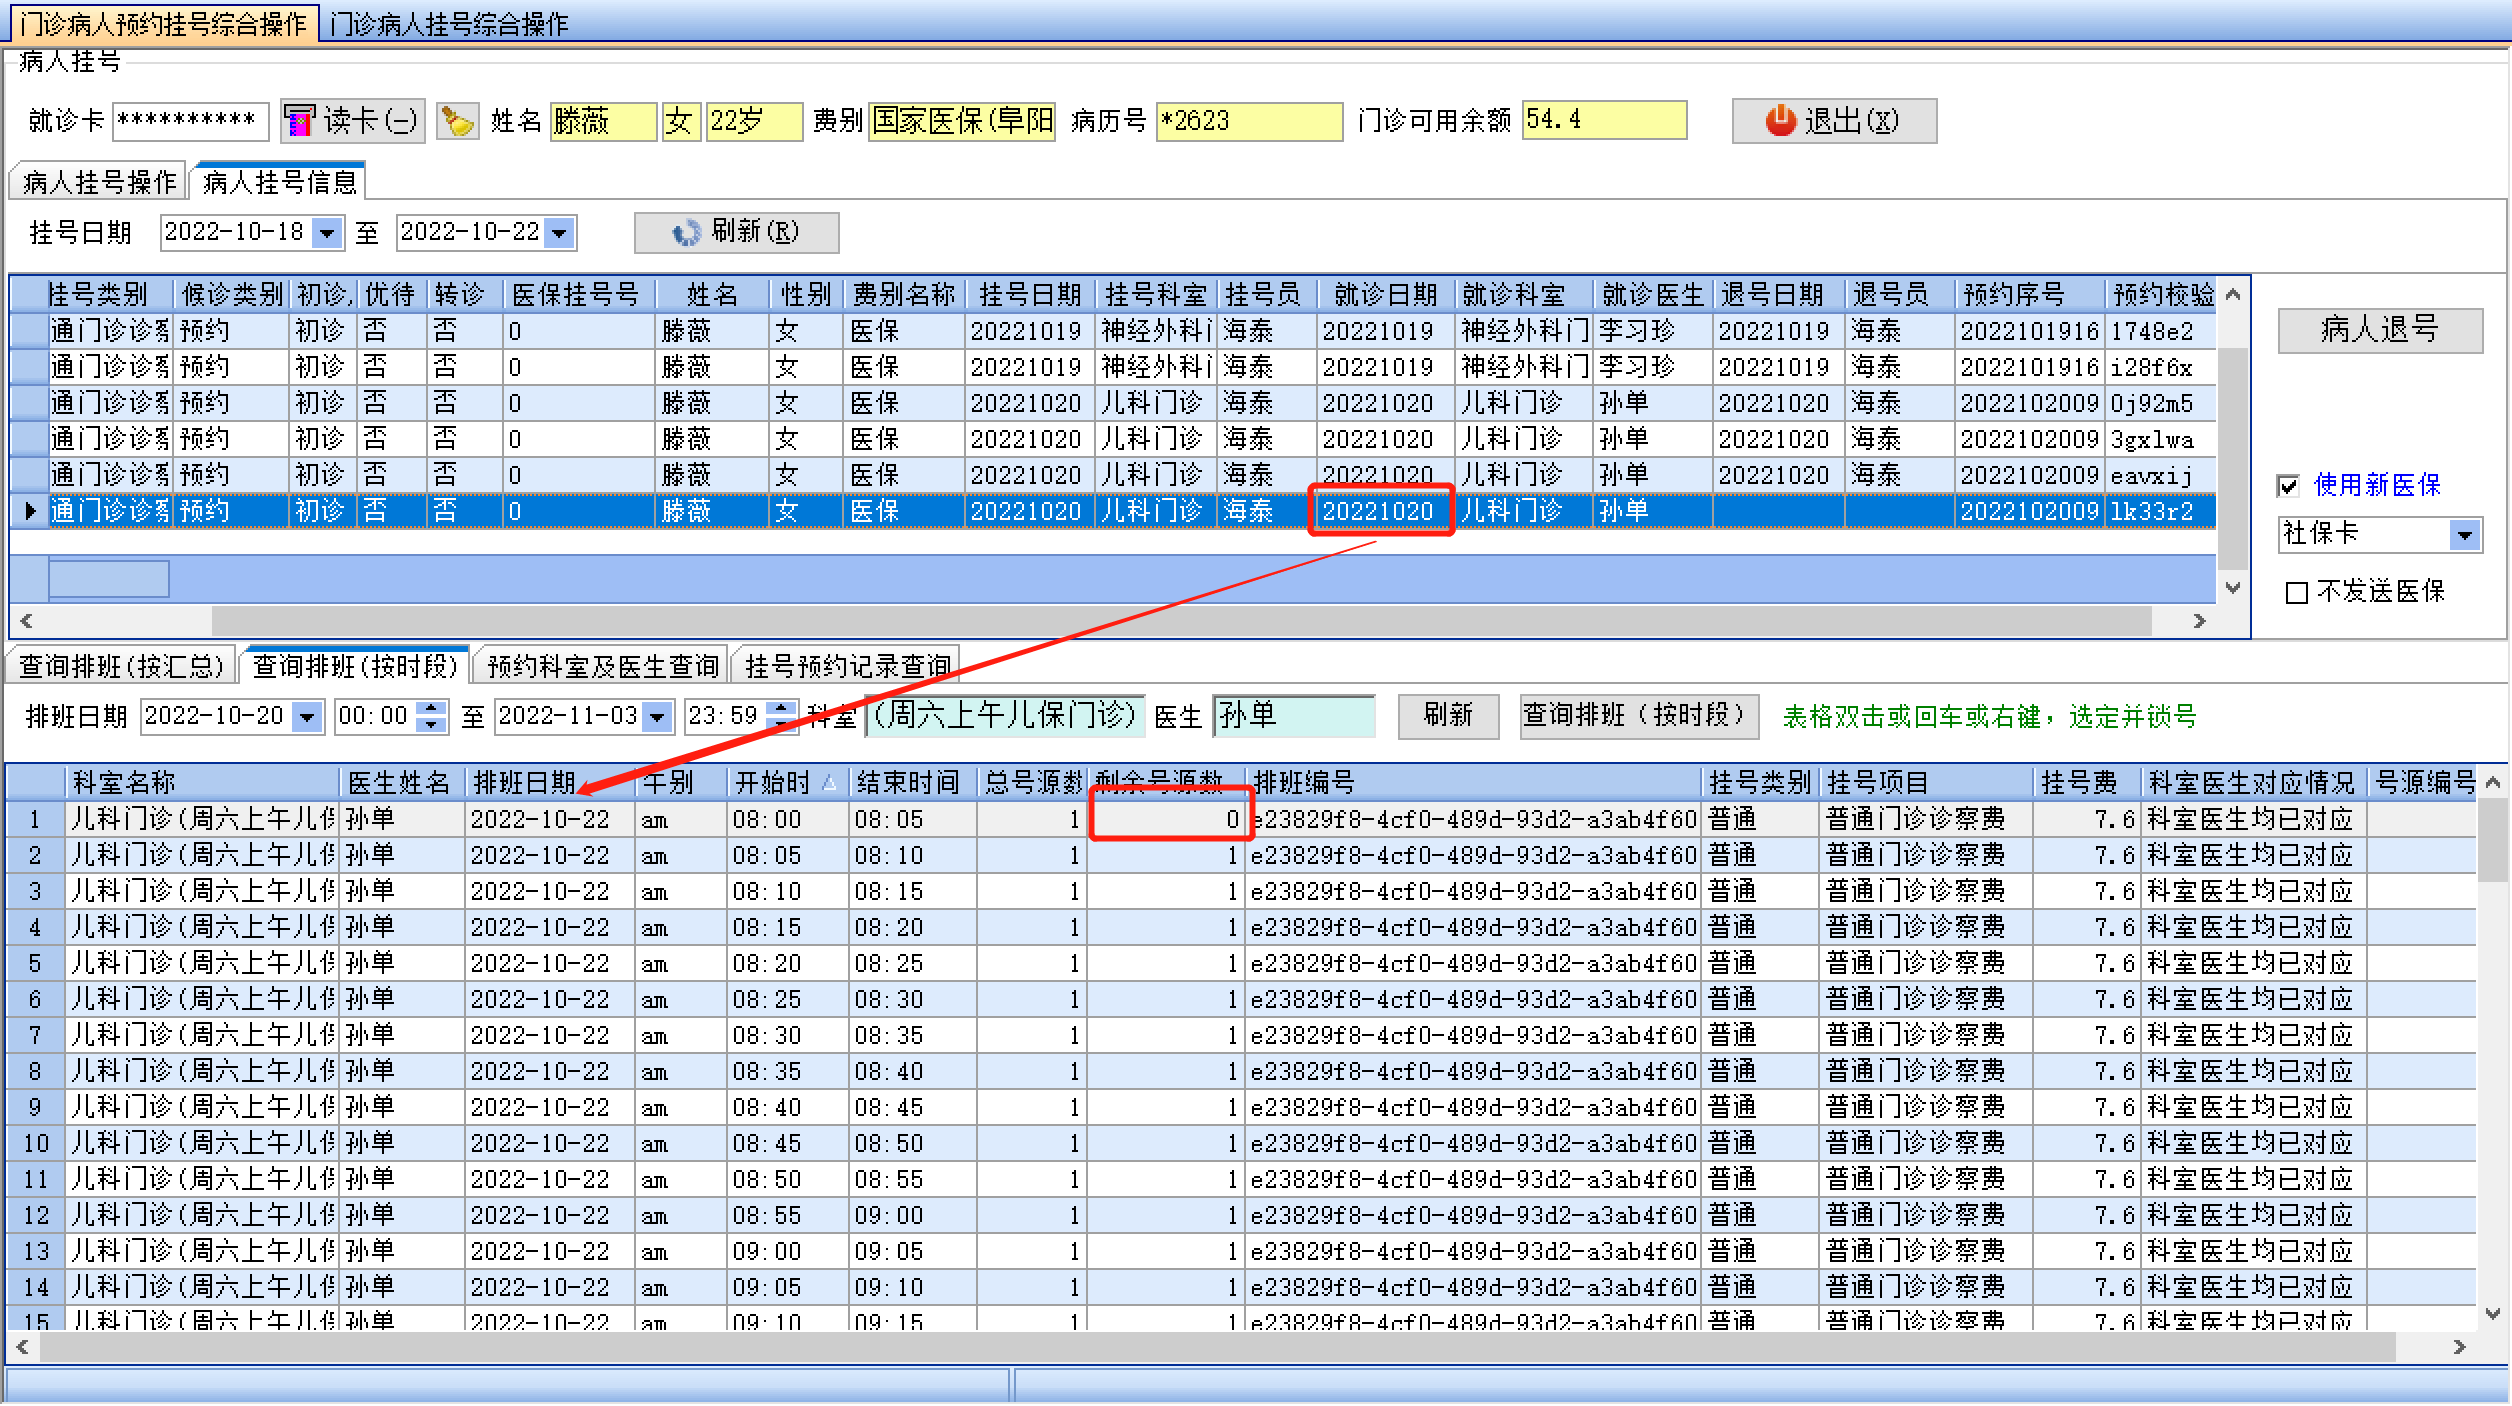Click the broom clear icon next to 读卡

(x=457, y=121)
